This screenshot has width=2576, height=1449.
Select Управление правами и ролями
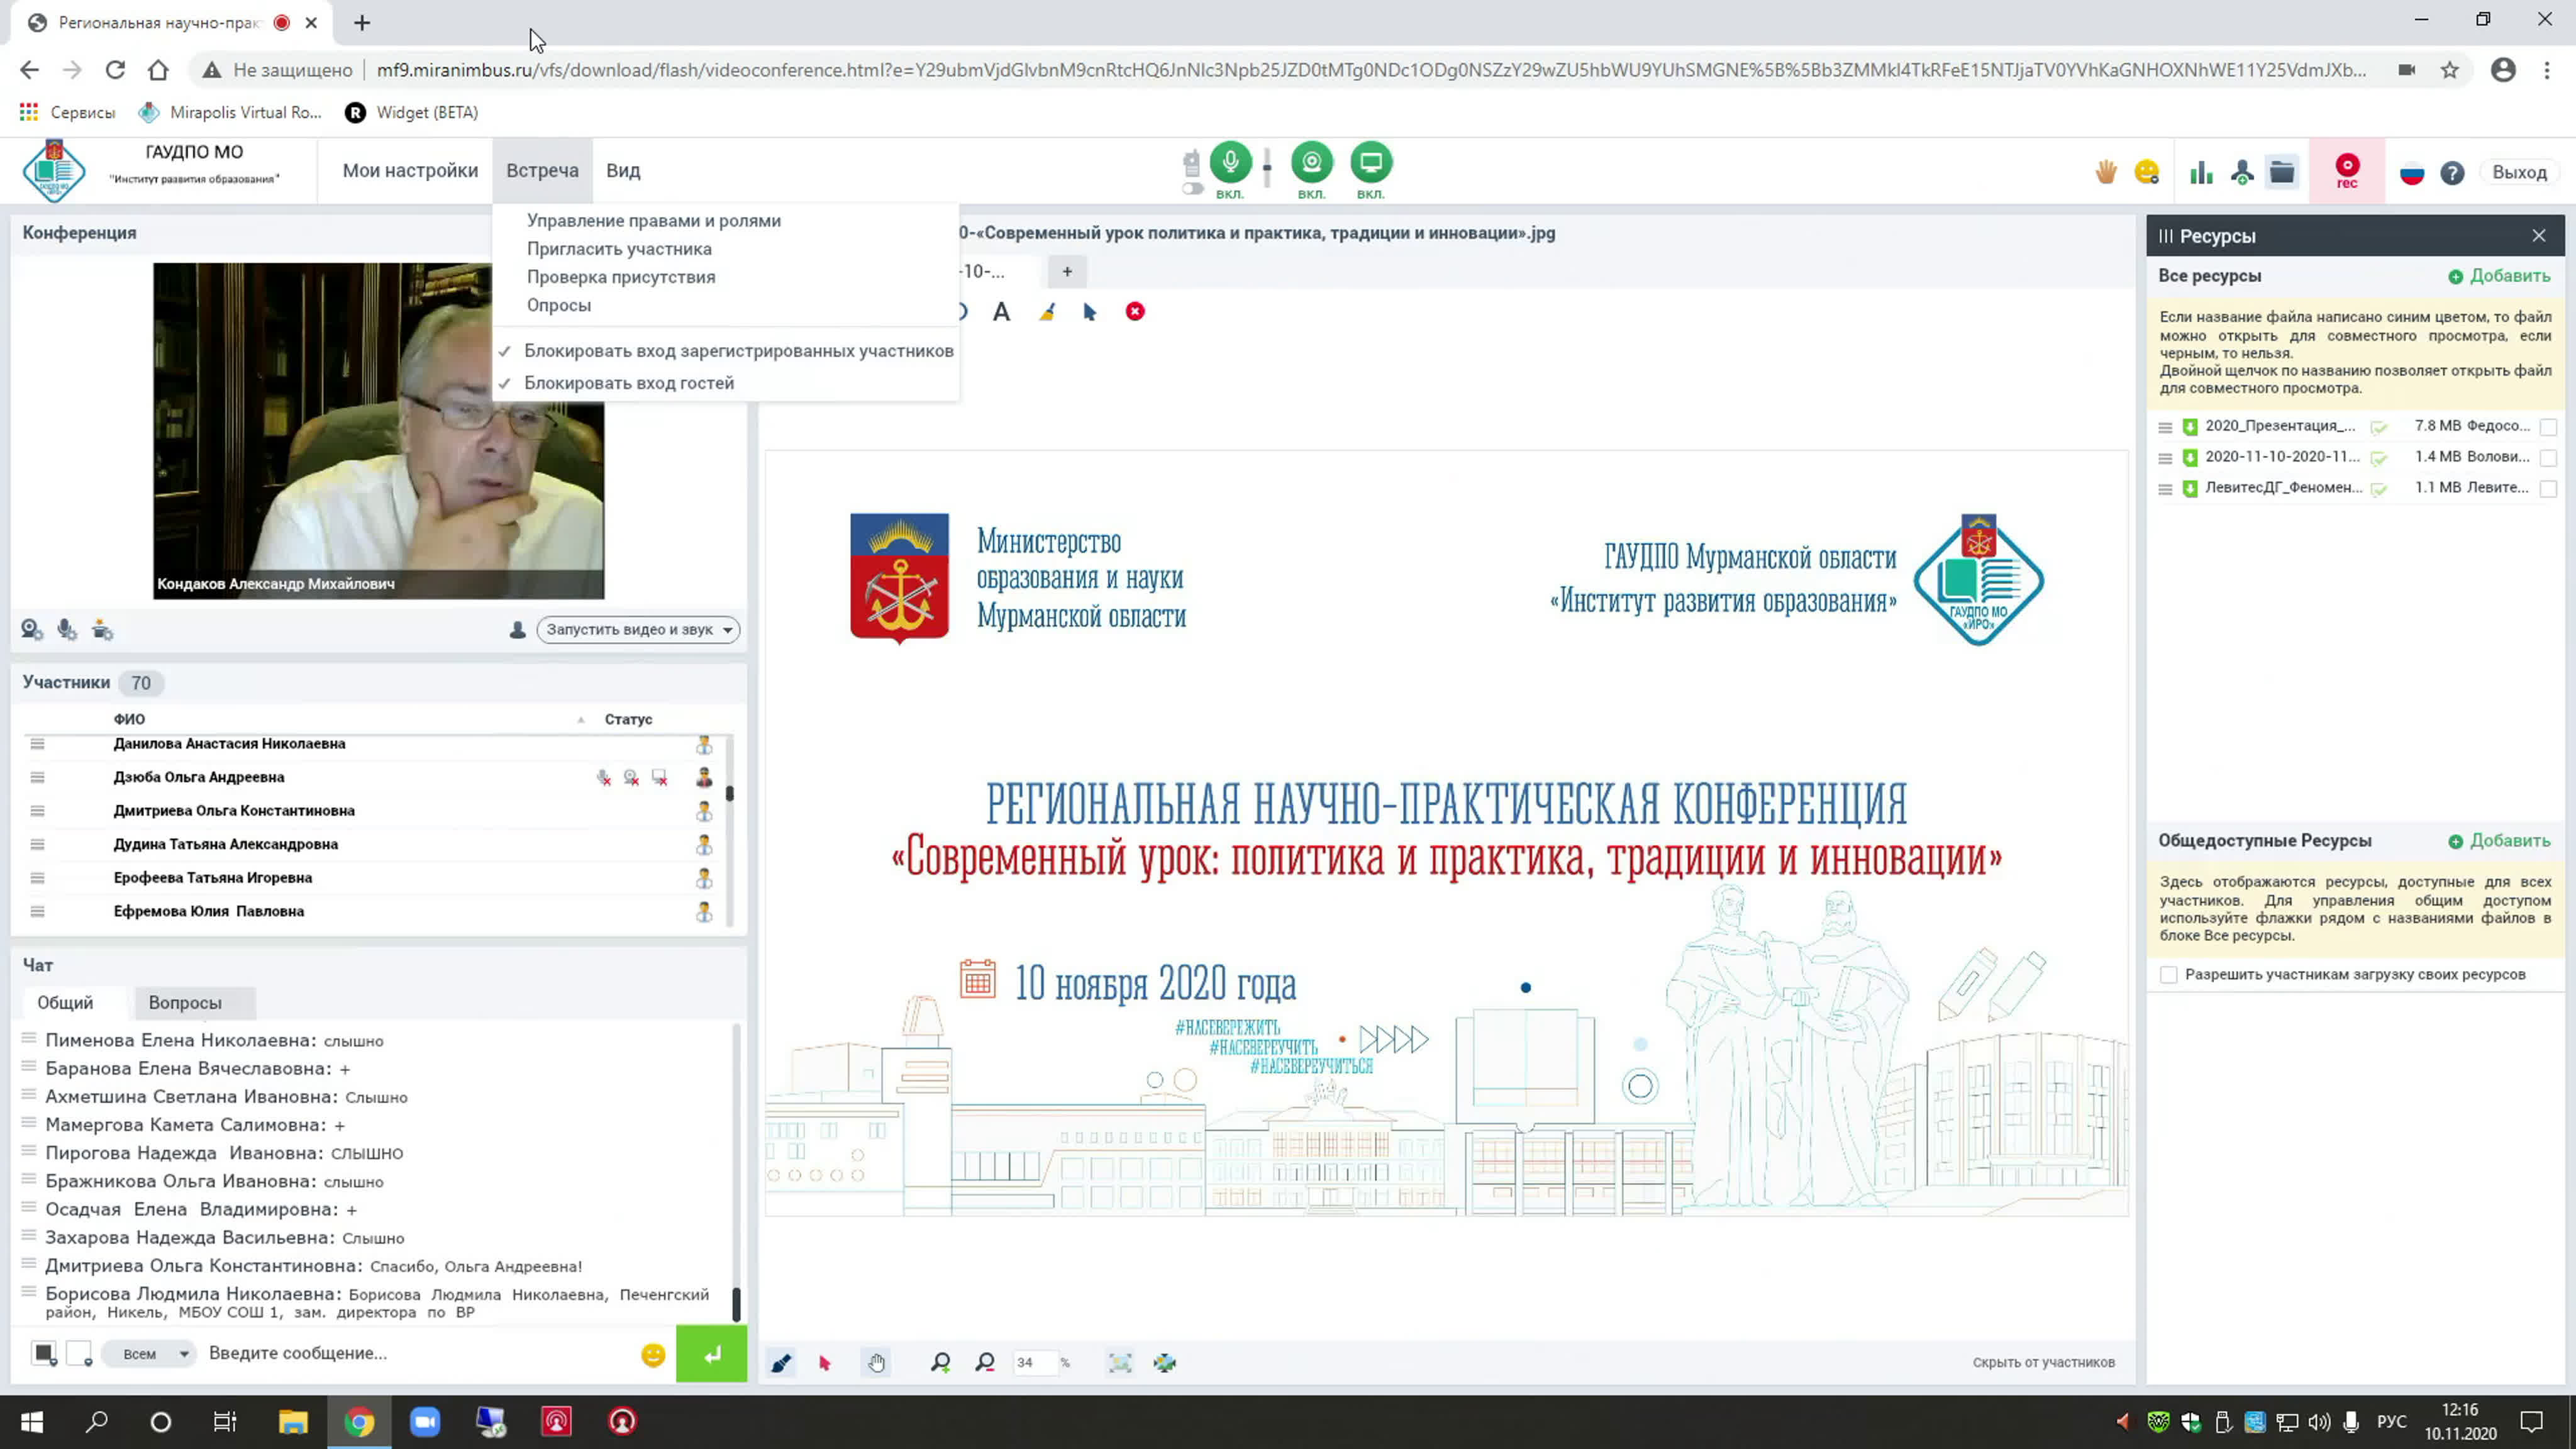654,220
